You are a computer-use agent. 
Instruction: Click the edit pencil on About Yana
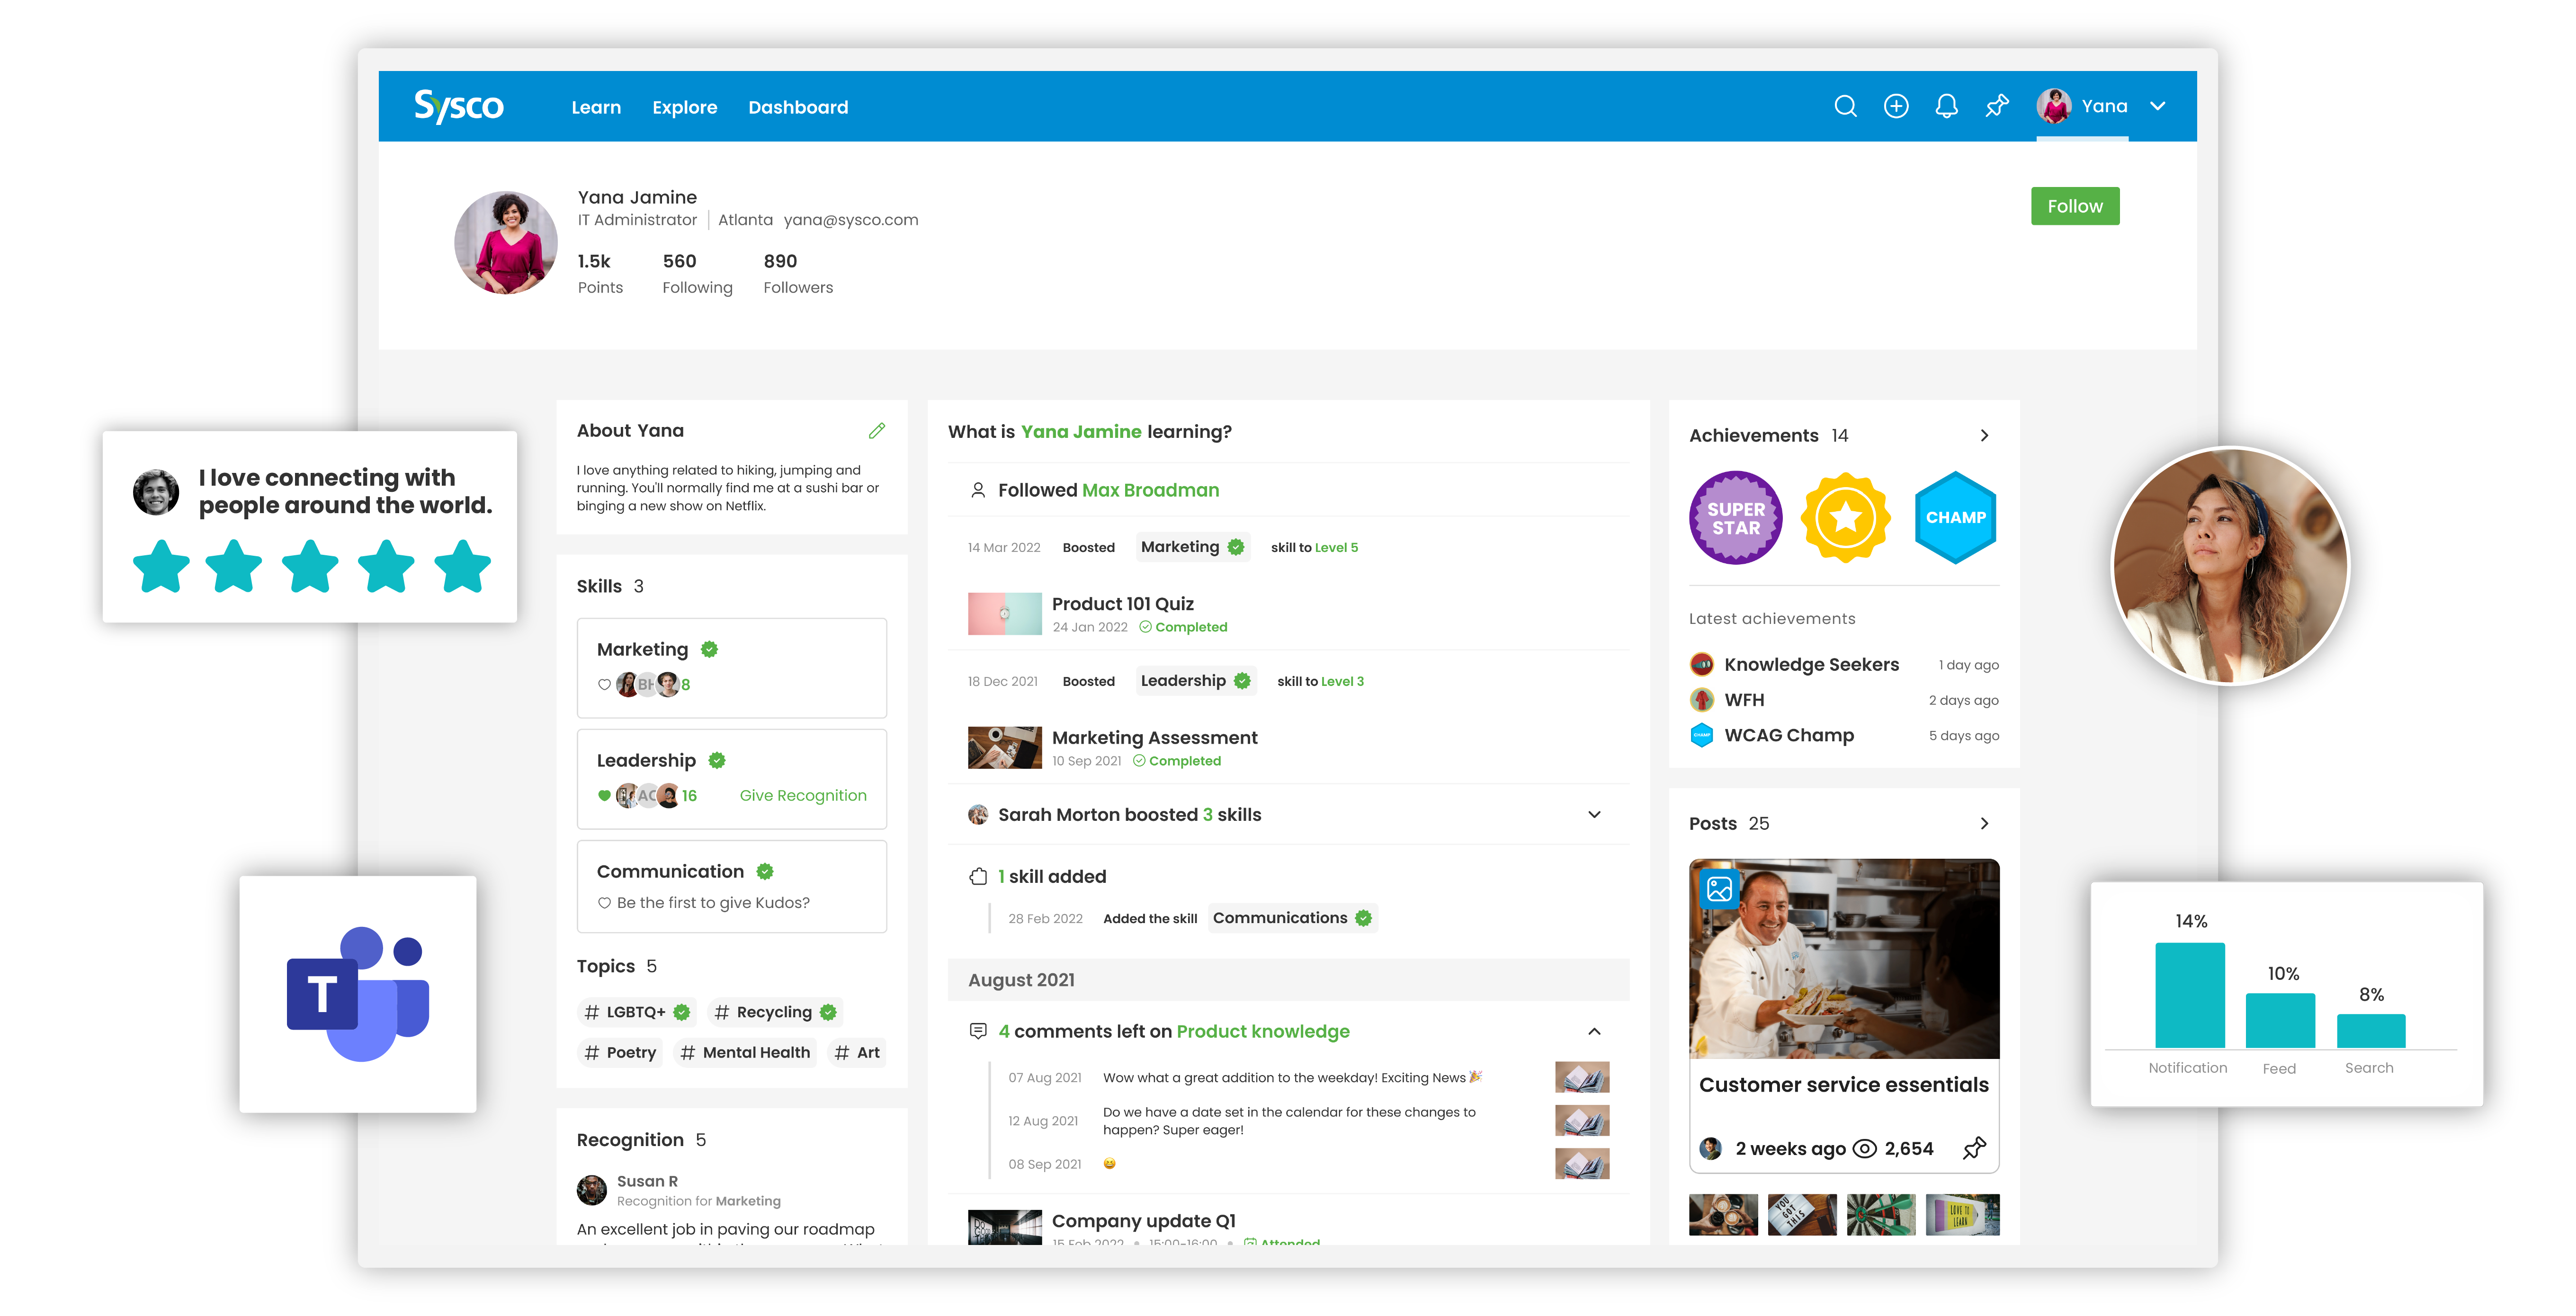(877, 430)
